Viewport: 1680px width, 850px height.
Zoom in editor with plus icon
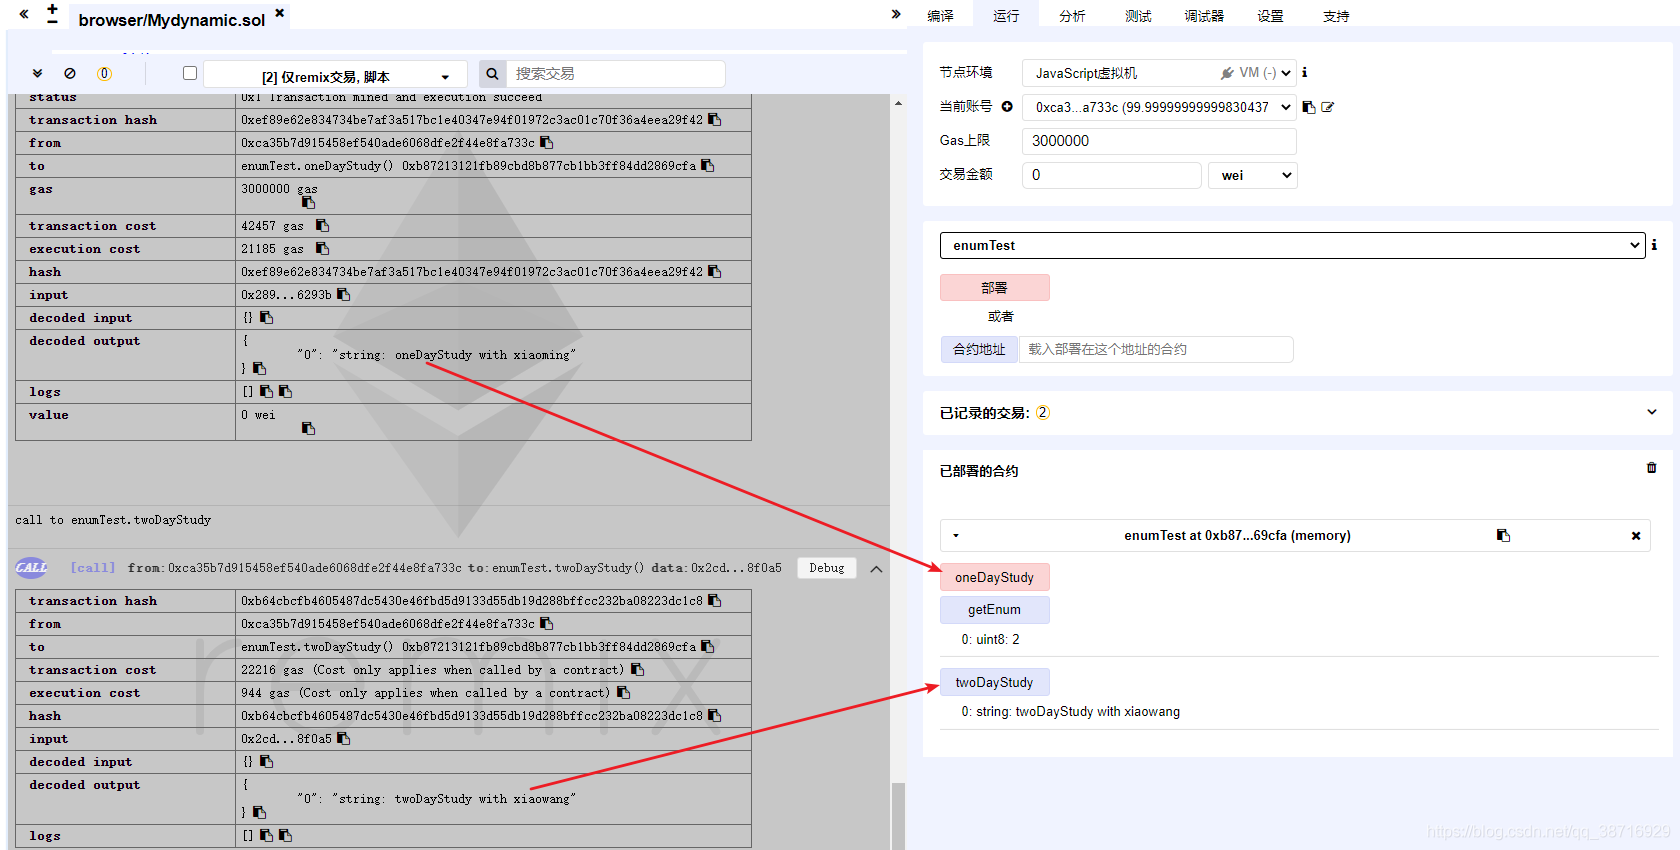pyautogui.click(x=52, y=9)
